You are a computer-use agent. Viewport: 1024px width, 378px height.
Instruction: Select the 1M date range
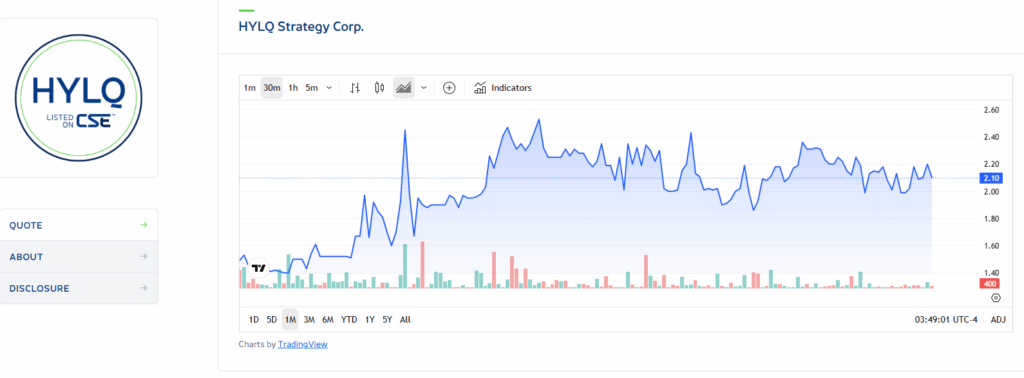290,320
